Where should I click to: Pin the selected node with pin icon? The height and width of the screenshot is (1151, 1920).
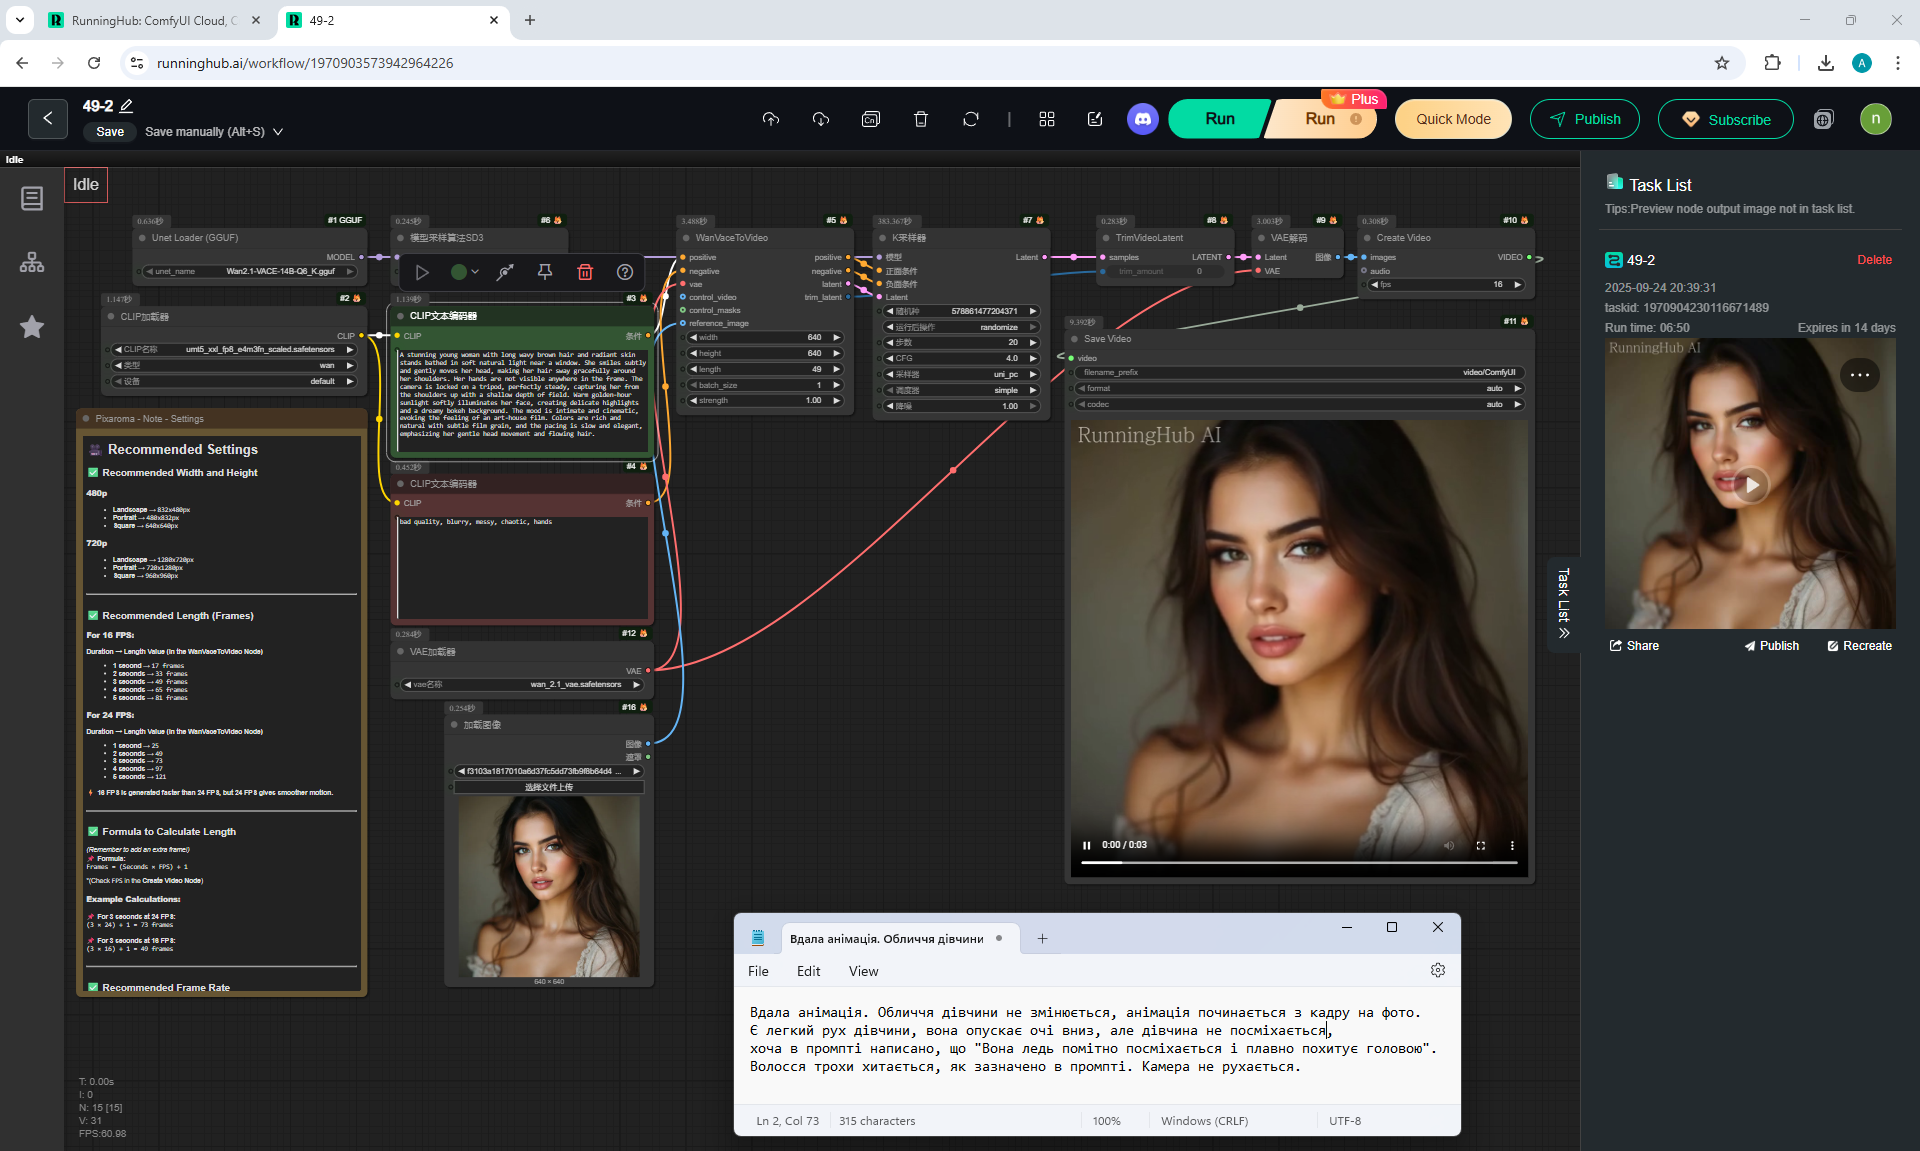coord(545,272)
